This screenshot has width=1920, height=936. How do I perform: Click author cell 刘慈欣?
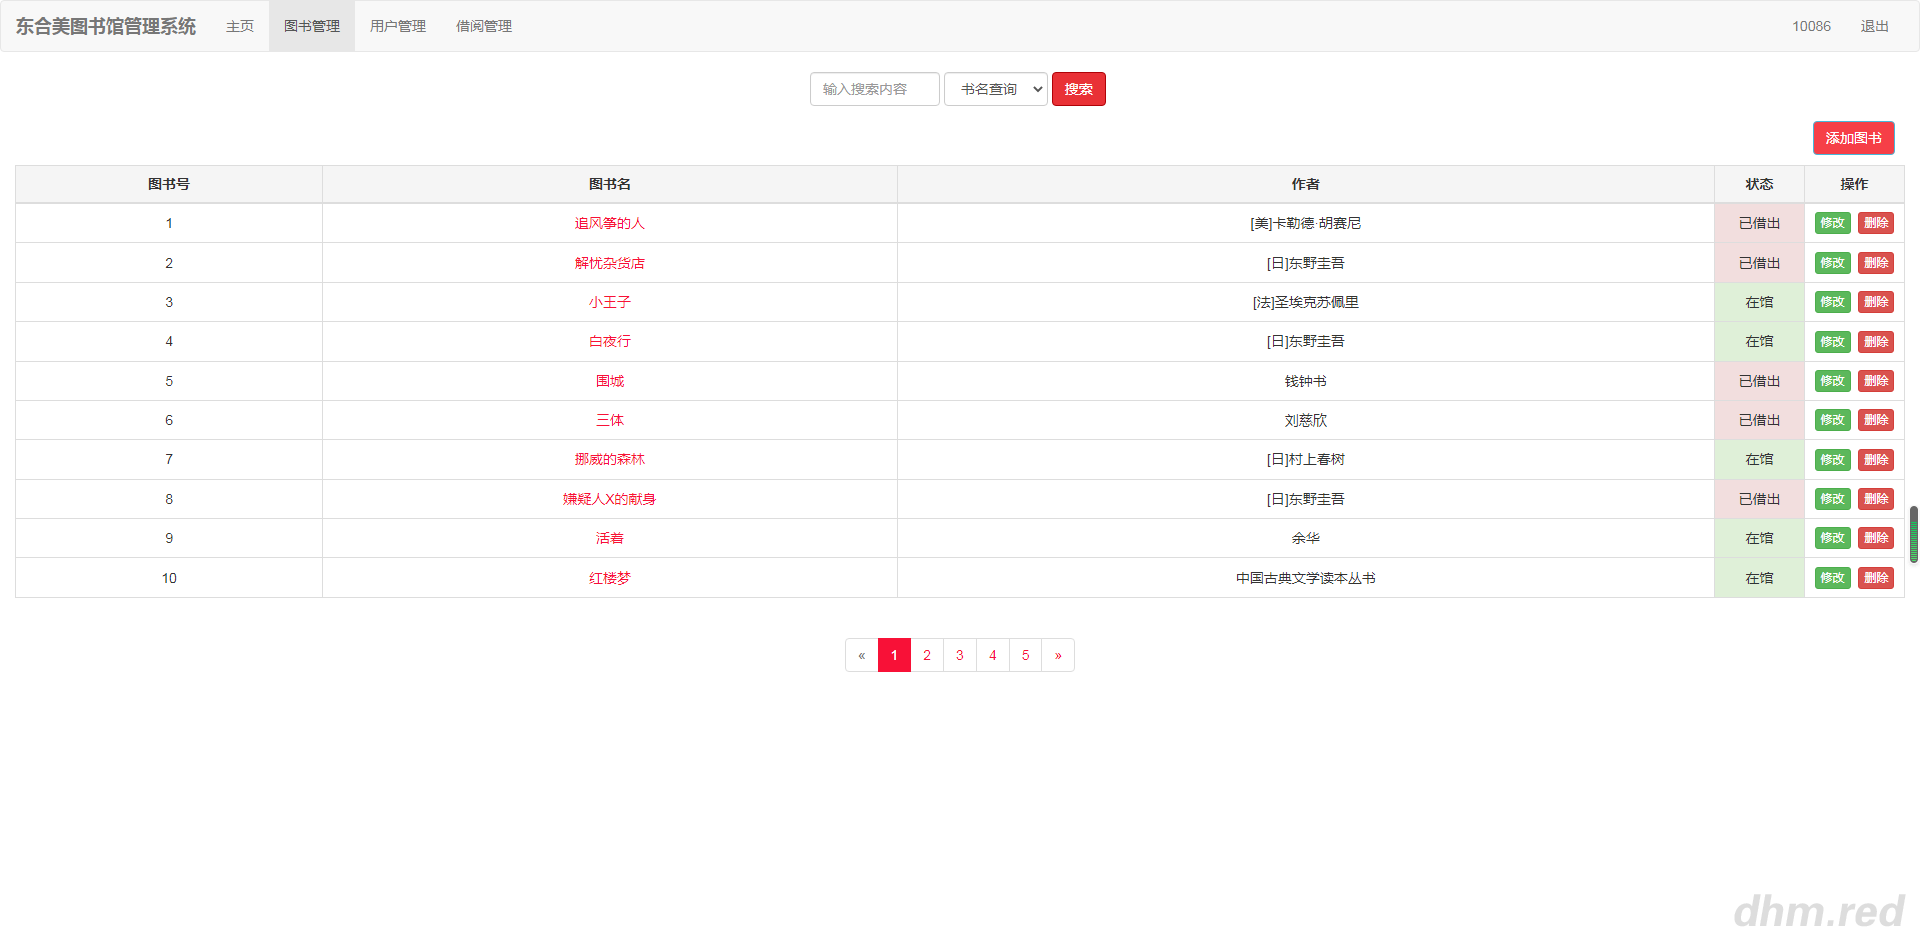(x=1306, y=420)
